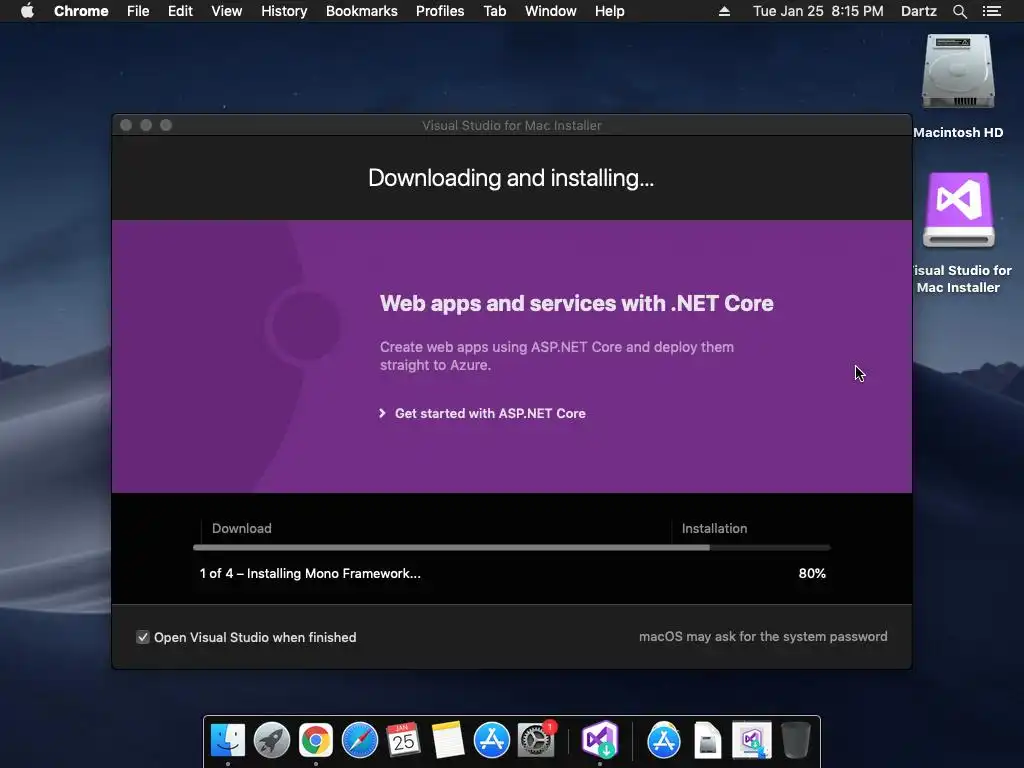Click the Installing Mono Framework status text
This screenshot has width=1024, height=768.
[x=310, y=573]
